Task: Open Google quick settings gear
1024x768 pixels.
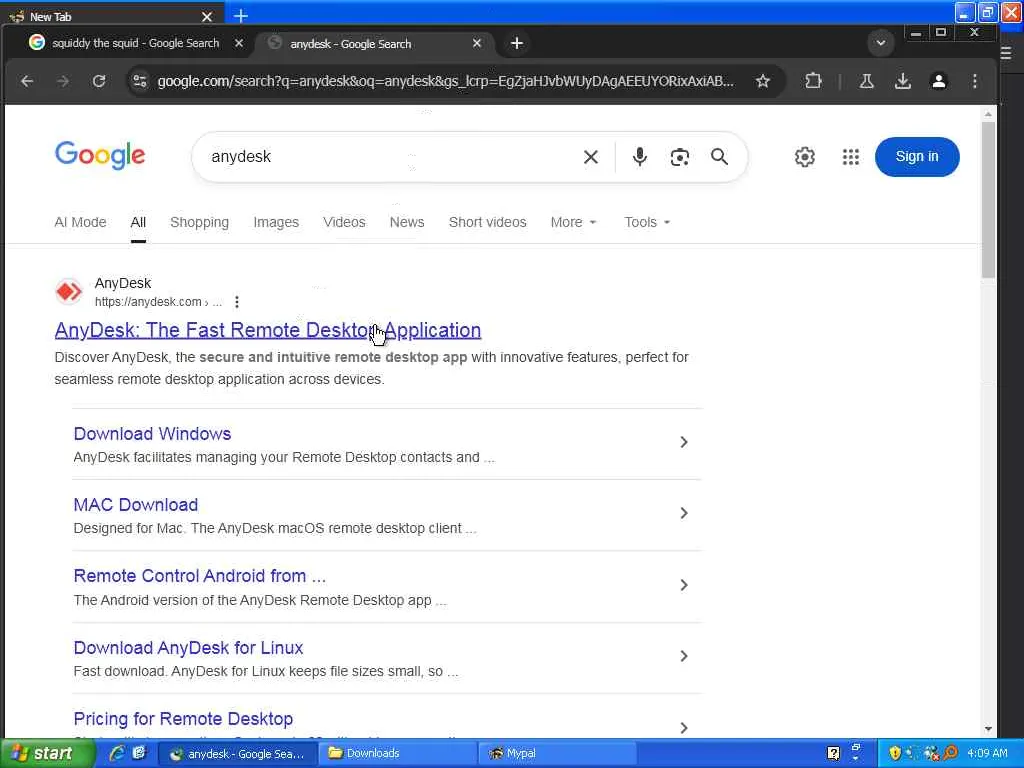Action: (805, 157)
